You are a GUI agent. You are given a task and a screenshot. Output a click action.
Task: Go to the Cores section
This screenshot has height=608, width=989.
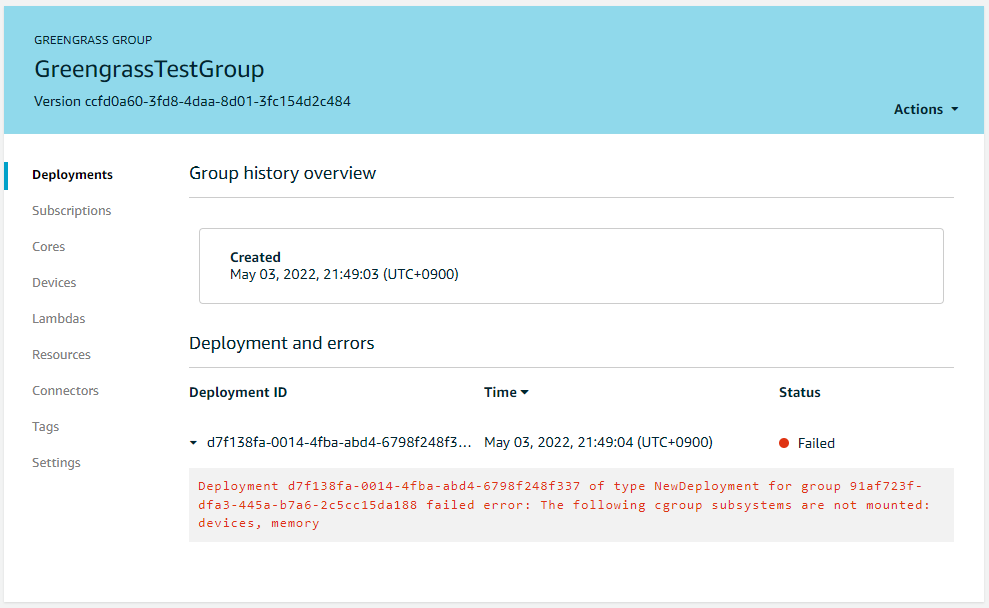coord(49,247)
